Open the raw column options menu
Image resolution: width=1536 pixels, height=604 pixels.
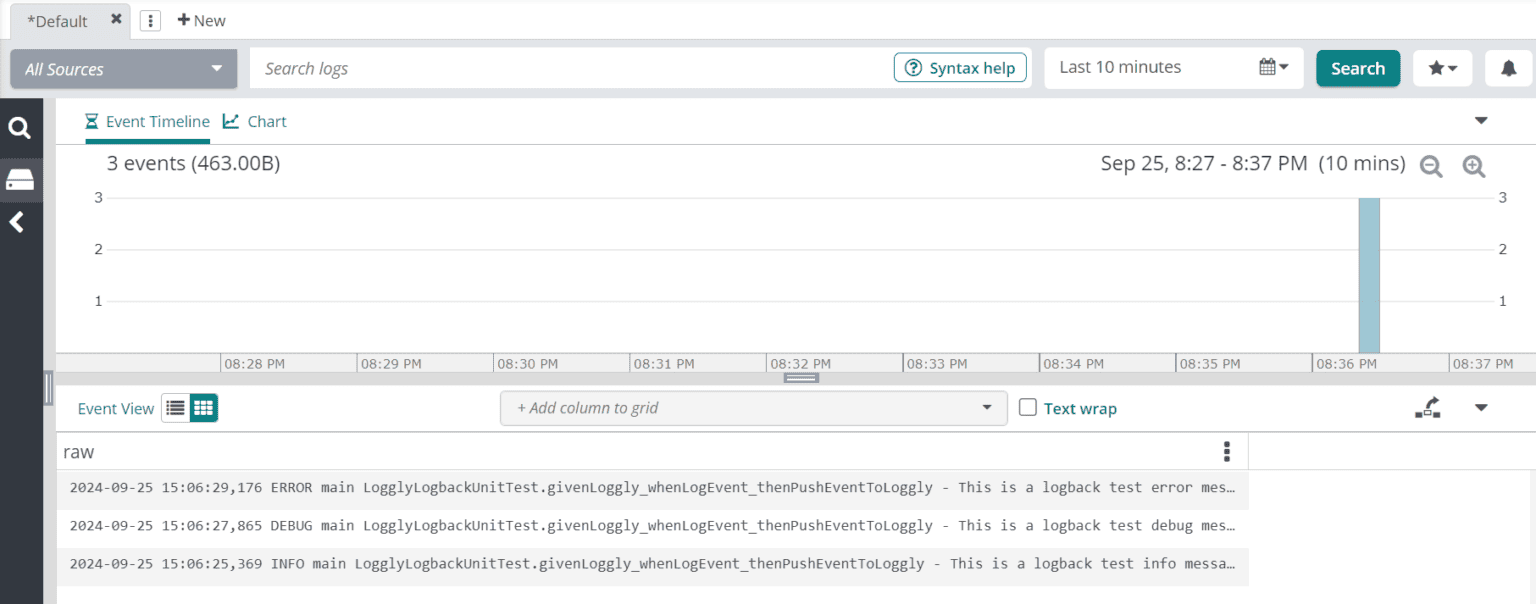coord(1226,451)
